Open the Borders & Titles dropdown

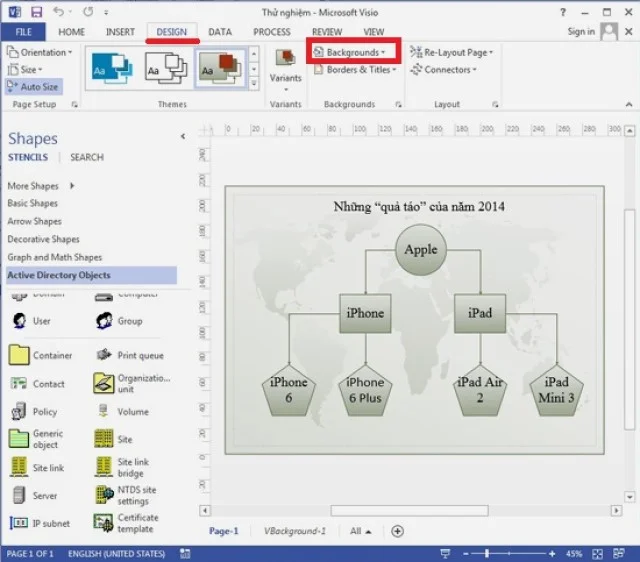[355, 70]
